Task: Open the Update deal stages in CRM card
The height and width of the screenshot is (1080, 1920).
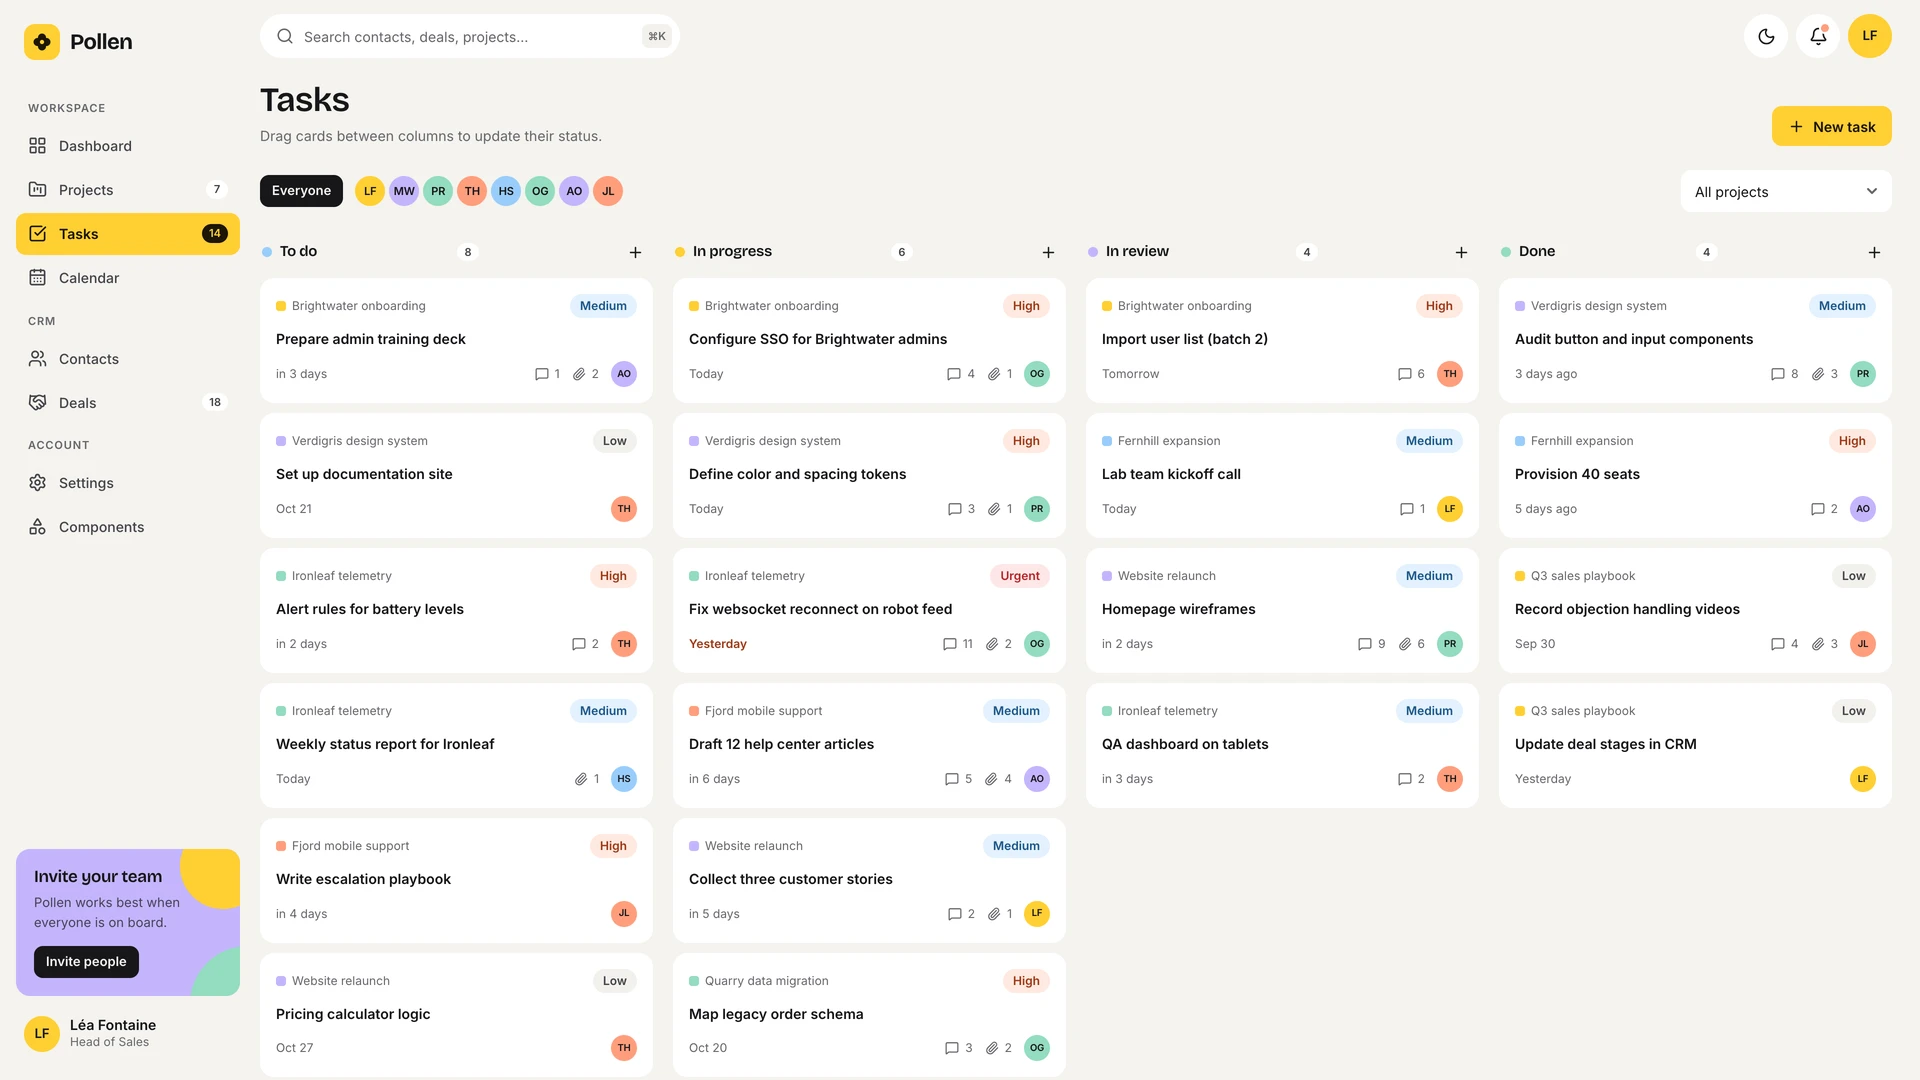Action: pos(1695,746)
